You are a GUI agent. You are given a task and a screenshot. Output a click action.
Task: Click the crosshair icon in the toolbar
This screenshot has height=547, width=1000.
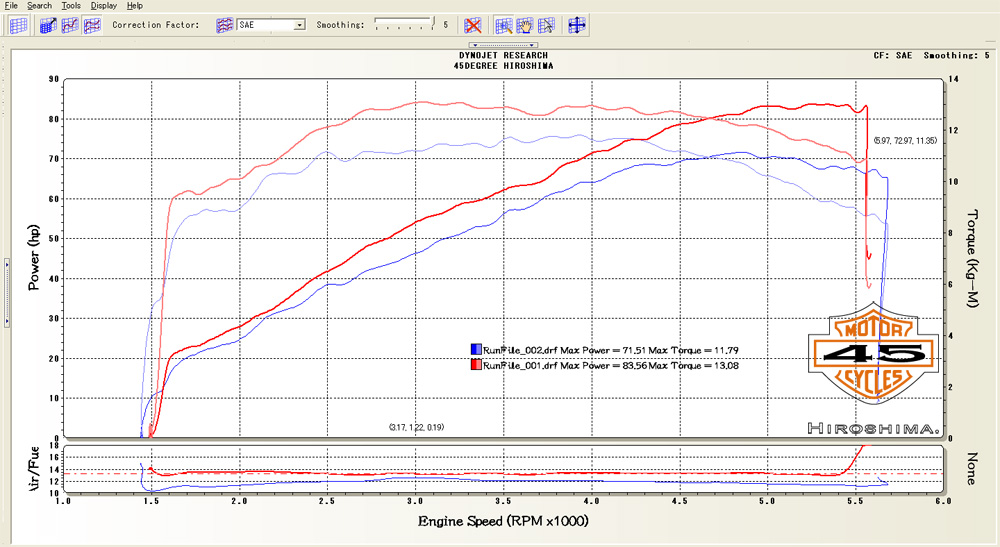click(x=577, y=25)
